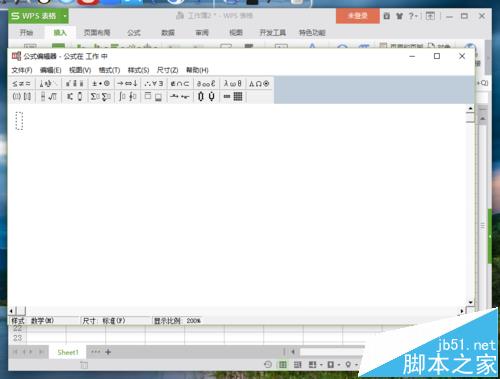This screenshot has width=500, height=379.
Task: Add new sheet with plus button
Action: (x=108, y=352)
